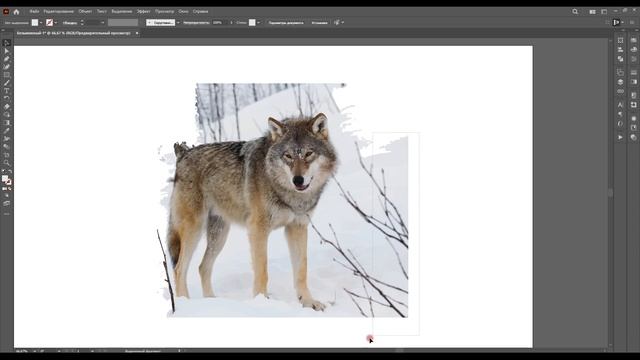This screenshot has width=640, height=360.
Task: Select the Direct Selection tool
Action: click(7, 51)
